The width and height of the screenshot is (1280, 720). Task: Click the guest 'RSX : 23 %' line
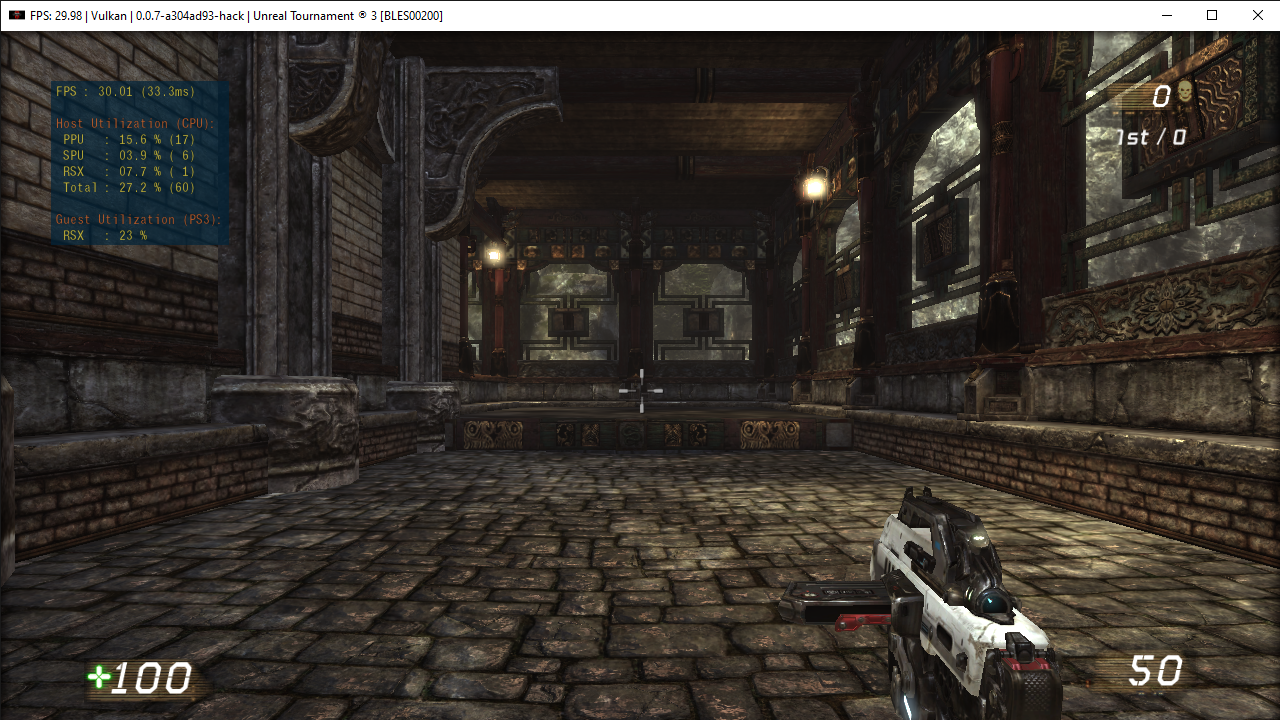pyautogui.click(x=105, y=235)
